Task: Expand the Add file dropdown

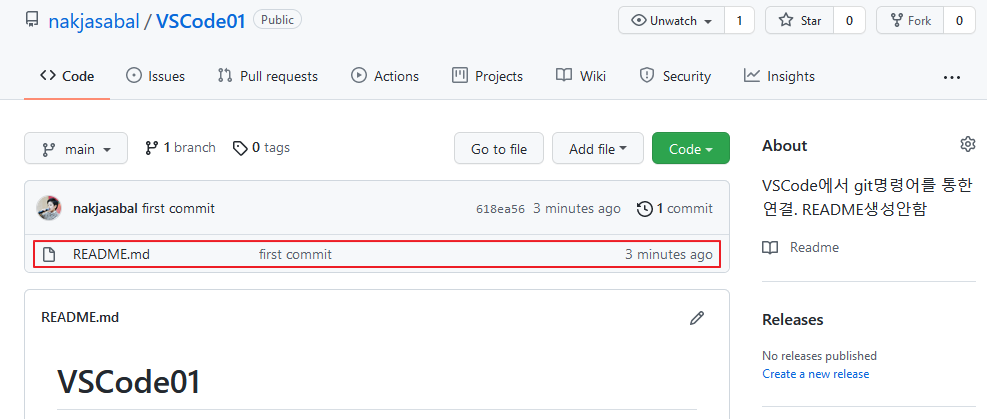Action: 597,148
